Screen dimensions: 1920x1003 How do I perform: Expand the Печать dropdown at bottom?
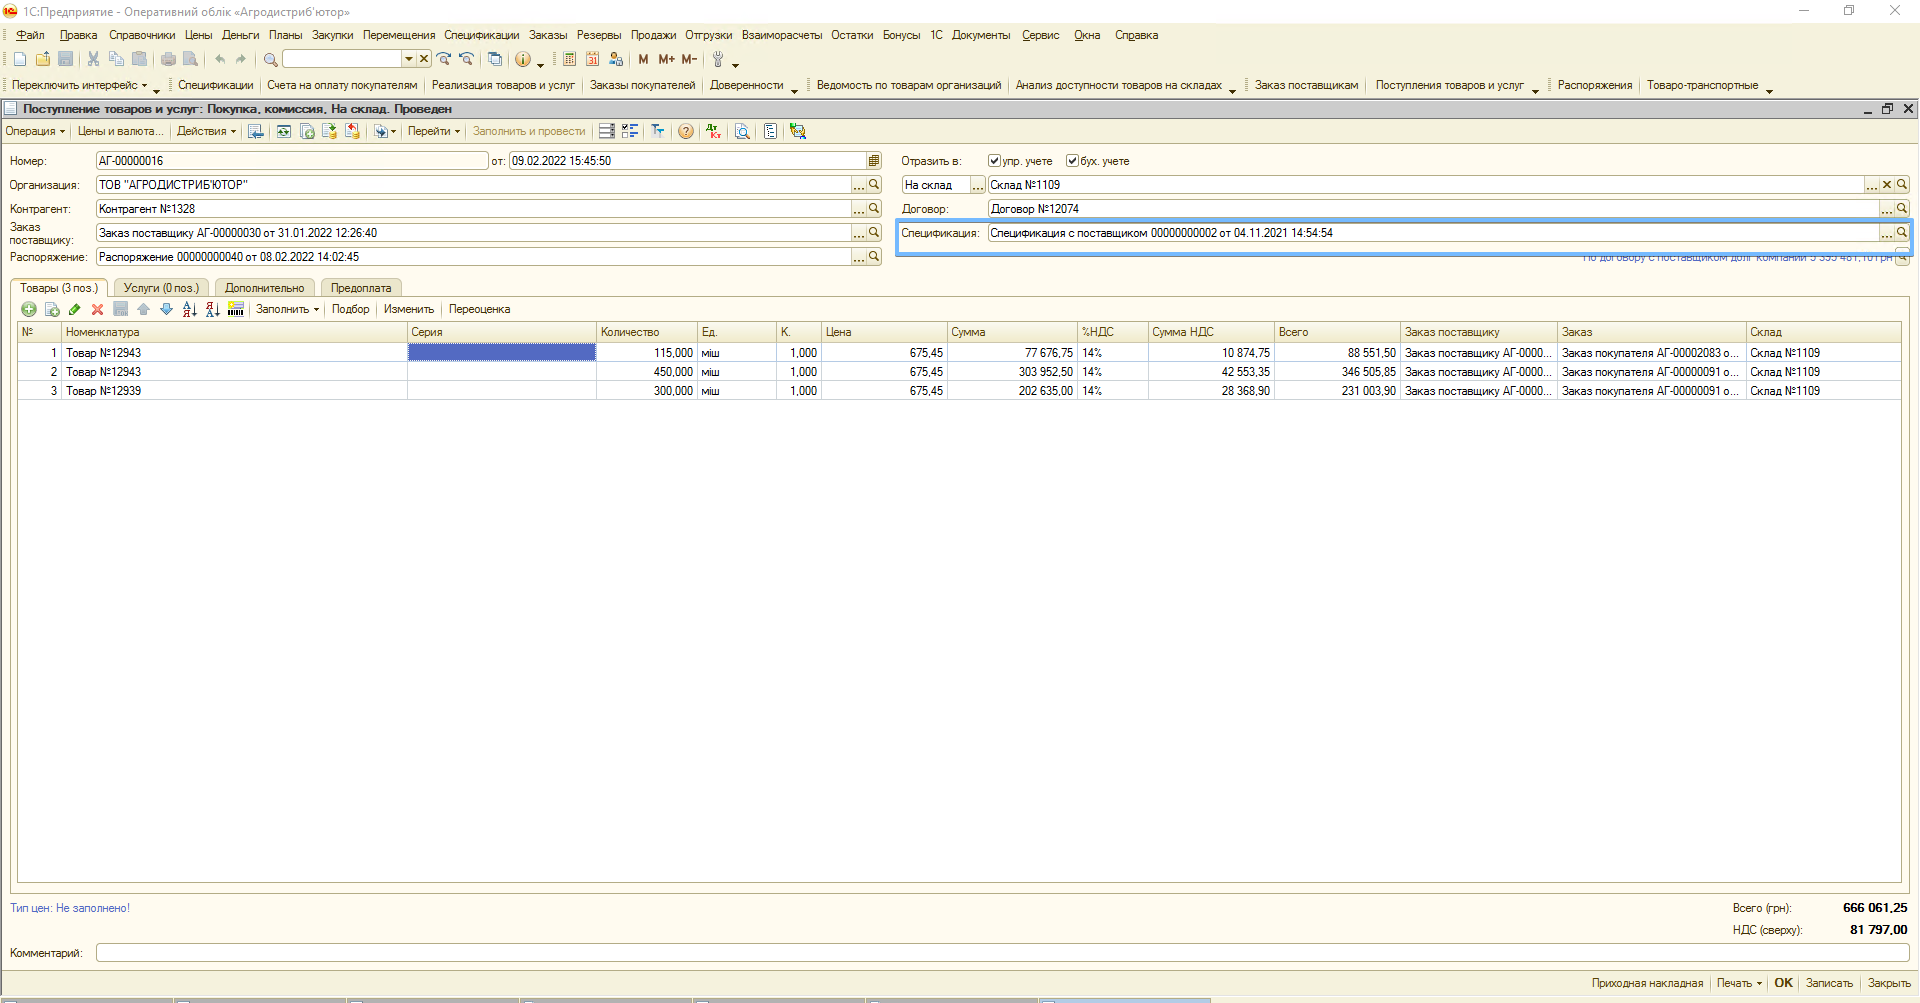[1739, 983]
